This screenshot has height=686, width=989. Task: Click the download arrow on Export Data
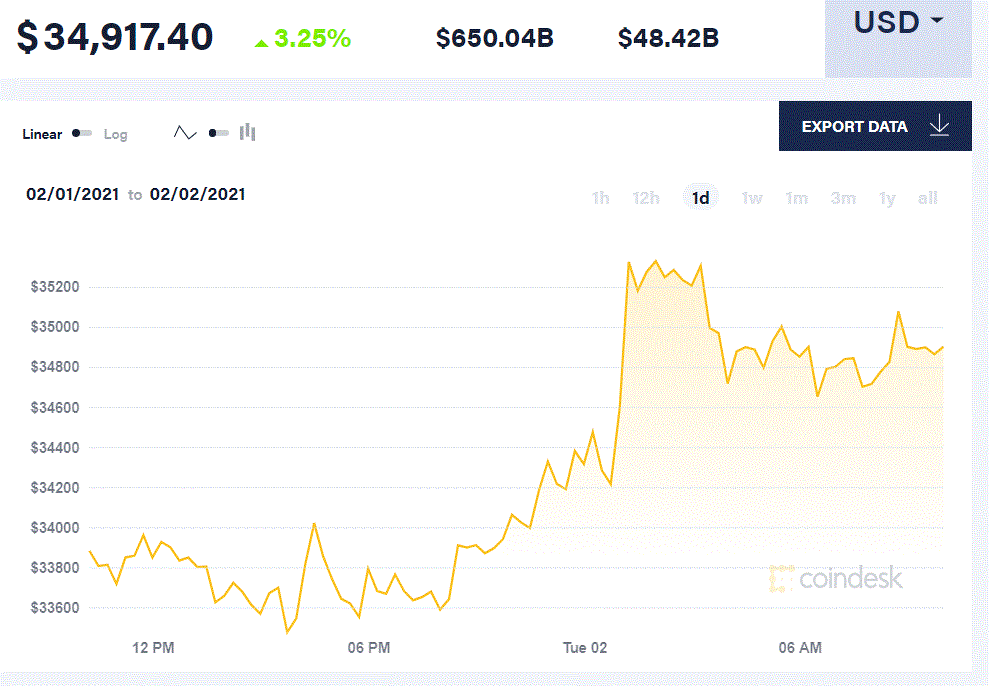pos(938,126)
